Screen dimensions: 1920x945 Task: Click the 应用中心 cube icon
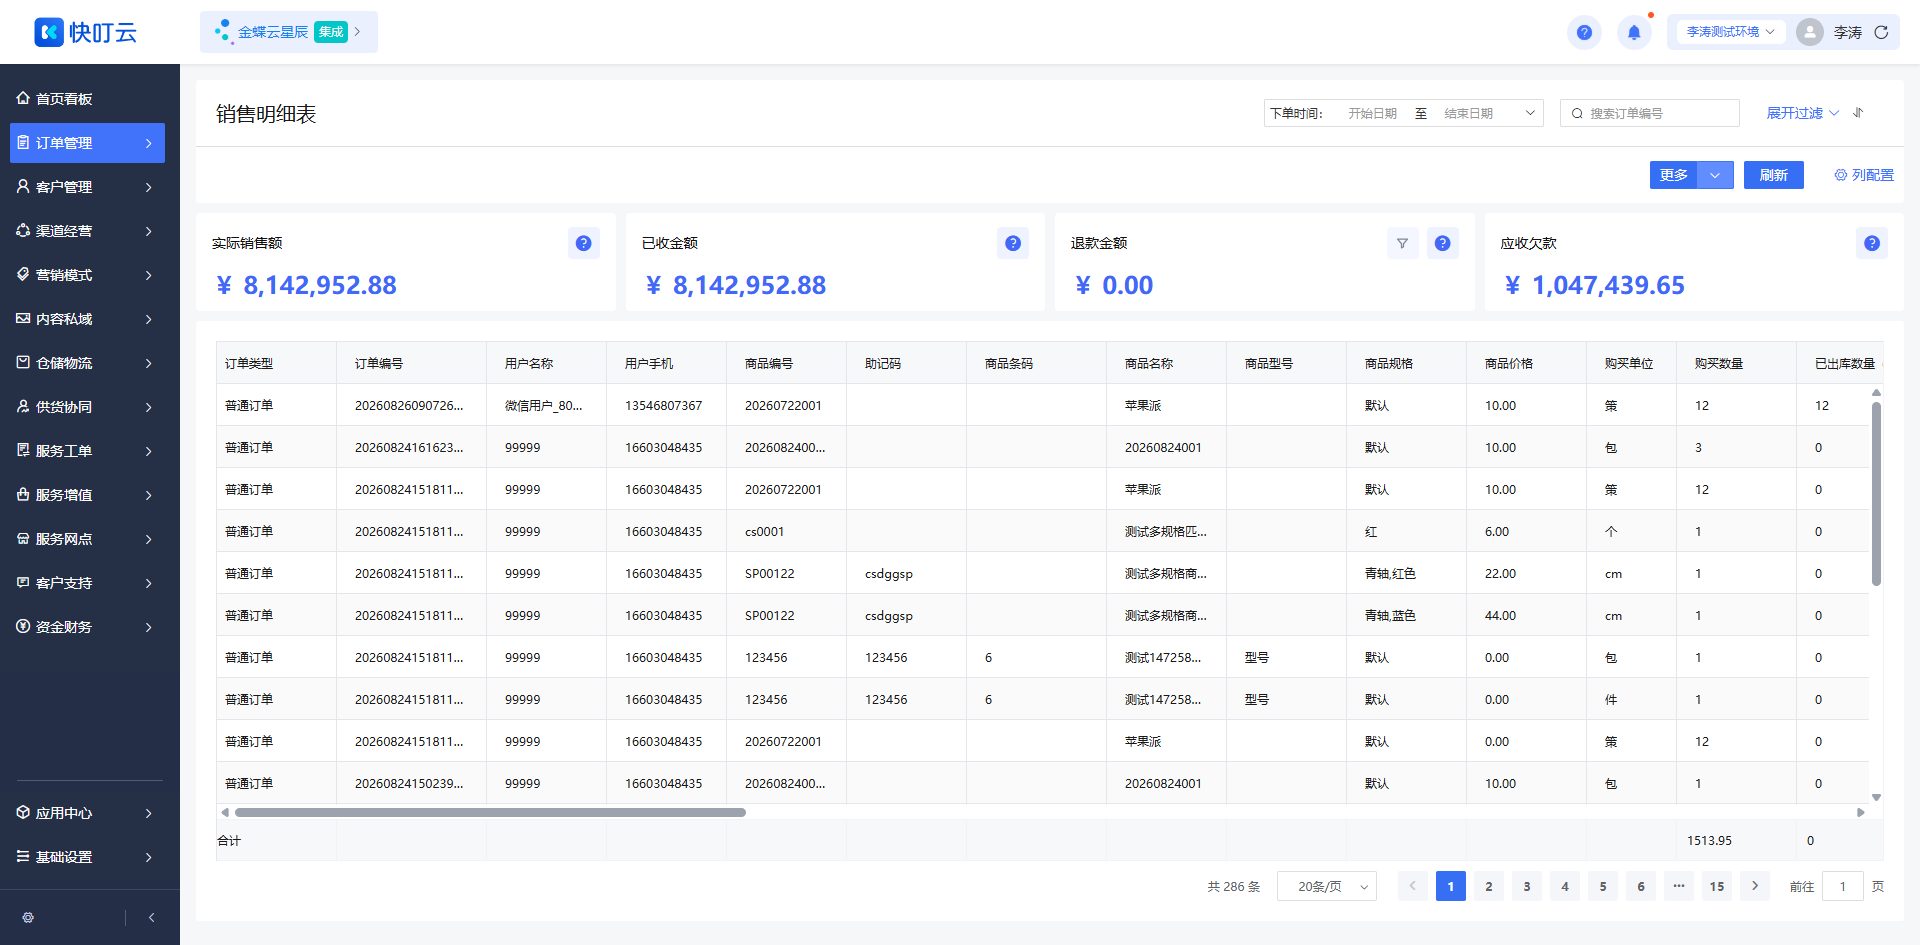[23, 812]
